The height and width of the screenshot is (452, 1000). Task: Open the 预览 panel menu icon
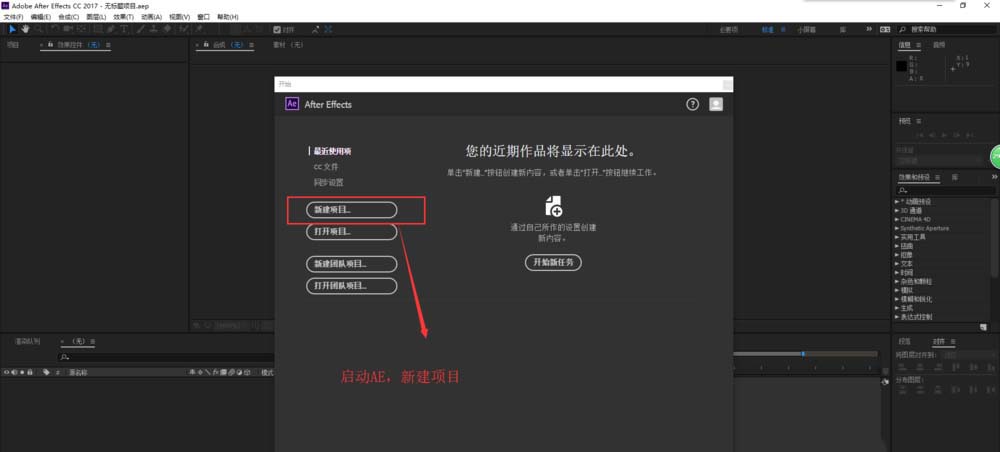pos(918,121)
